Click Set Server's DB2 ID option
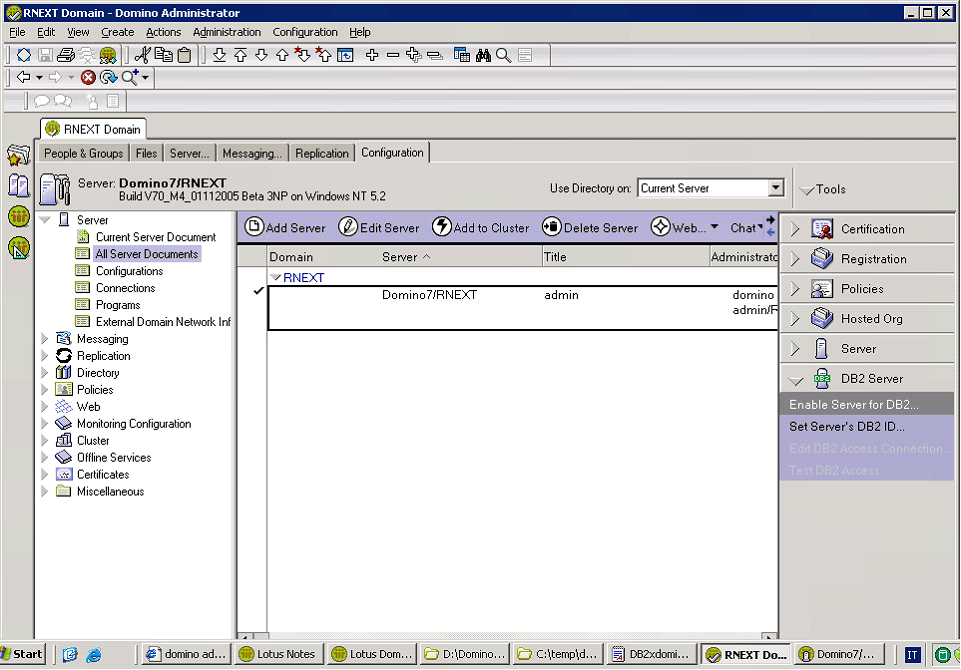The image size is (961, 670). click(x=867, y=427)
